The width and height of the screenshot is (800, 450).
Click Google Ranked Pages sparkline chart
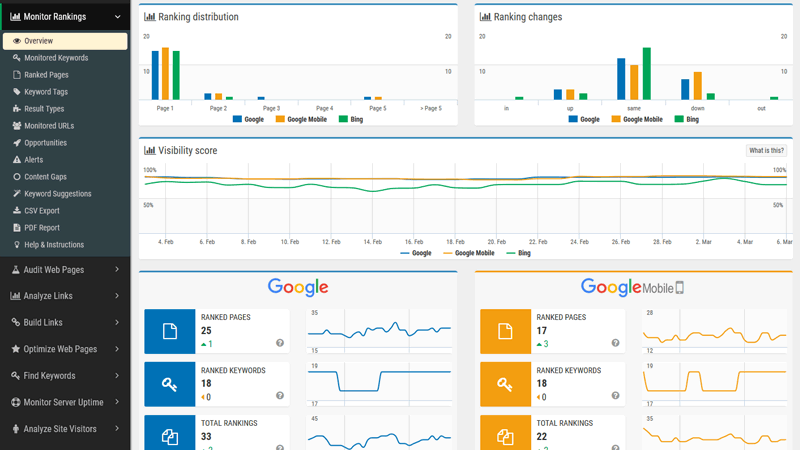click(x=379, y=331)
